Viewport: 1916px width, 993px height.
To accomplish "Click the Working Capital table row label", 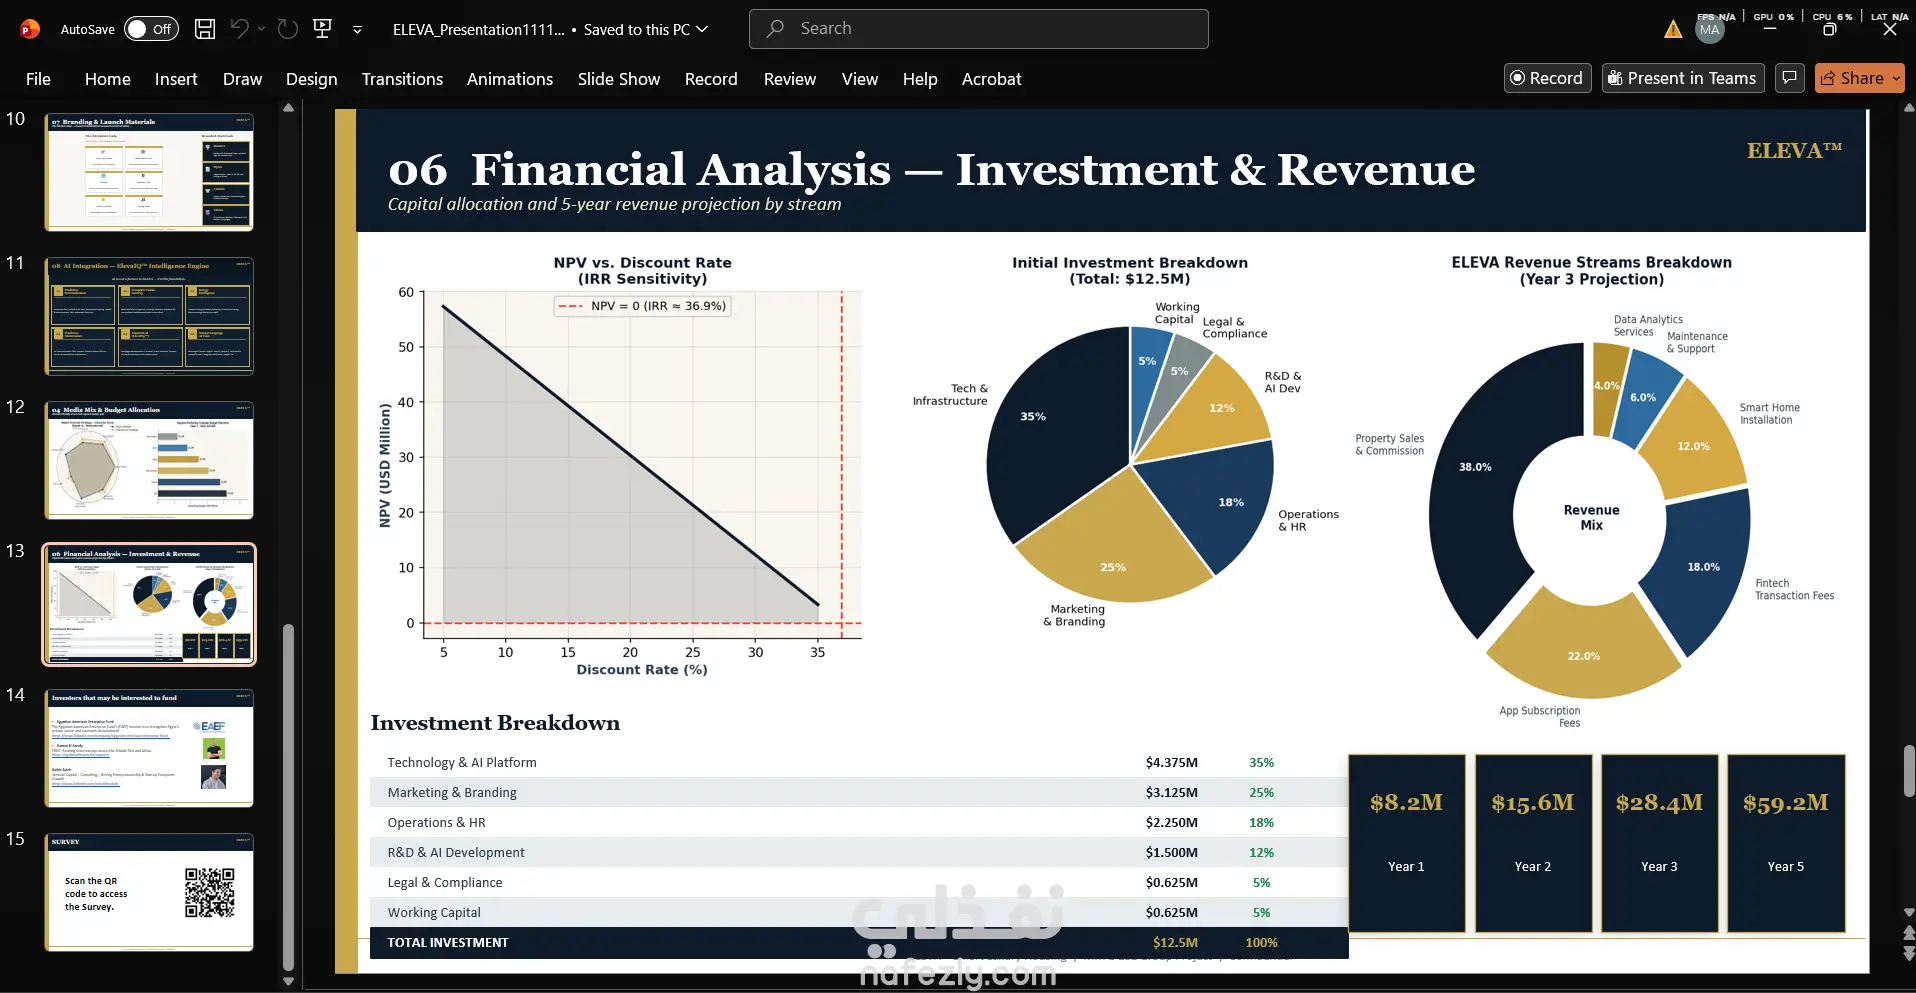I will coord(434,912).
